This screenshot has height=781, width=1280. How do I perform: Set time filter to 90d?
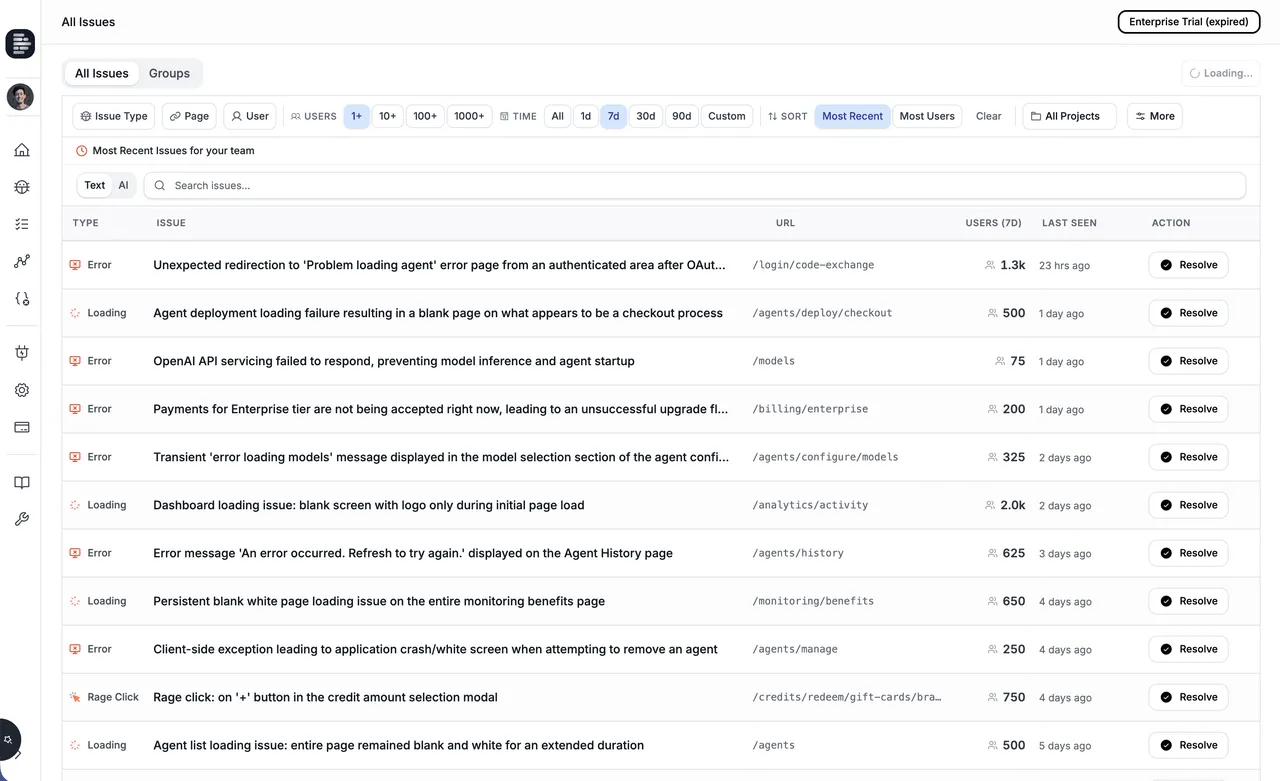(x=682, y=116)
